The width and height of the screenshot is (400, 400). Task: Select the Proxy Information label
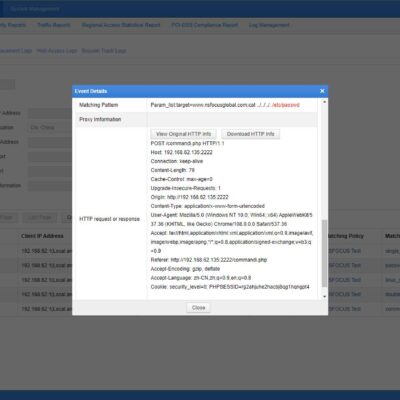(100, 119)
